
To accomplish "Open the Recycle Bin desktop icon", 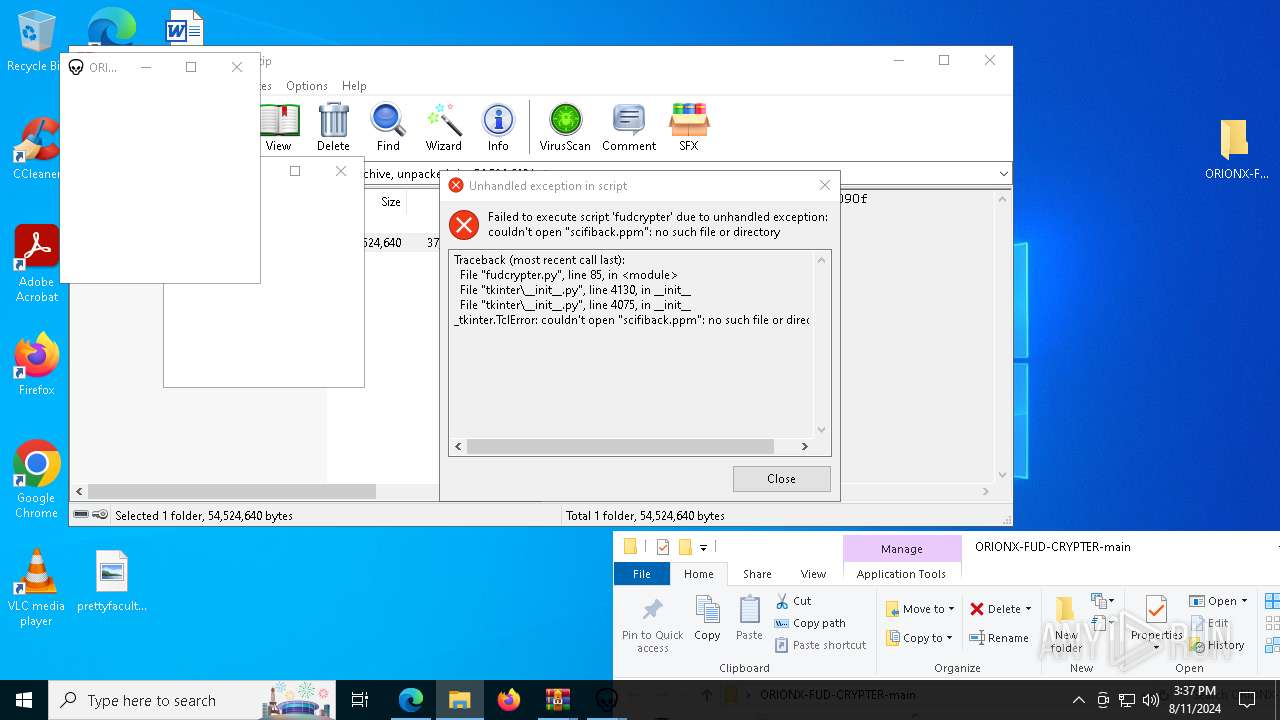I will coord(35,43).
